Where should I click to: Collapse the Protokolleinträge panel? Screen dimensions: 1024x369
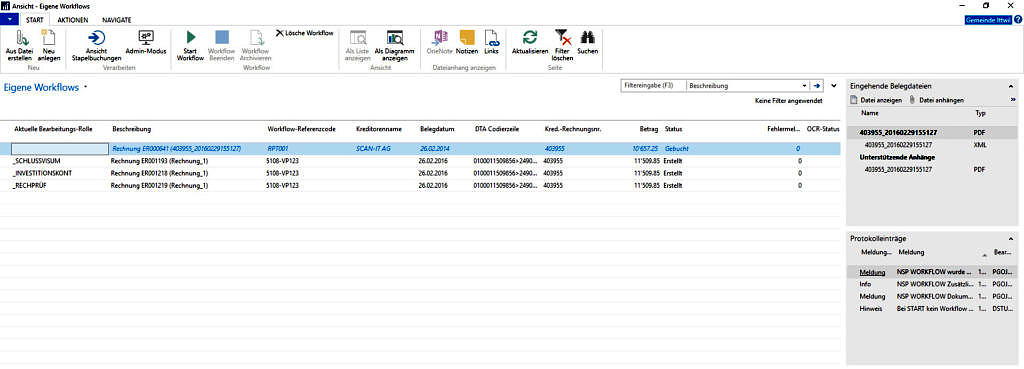click(1011, 238)
